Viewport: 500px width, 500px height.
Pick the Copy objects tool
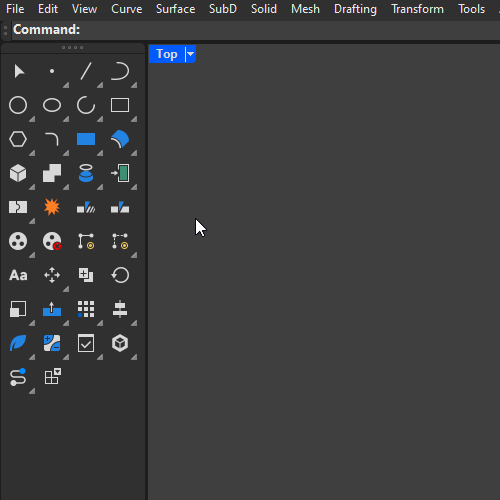coord(86,275)
